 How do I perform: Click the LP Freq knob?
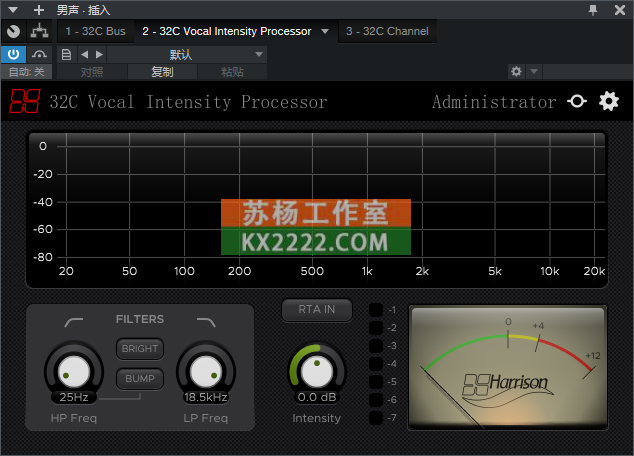pyautogui.click(x=206, y=372)
